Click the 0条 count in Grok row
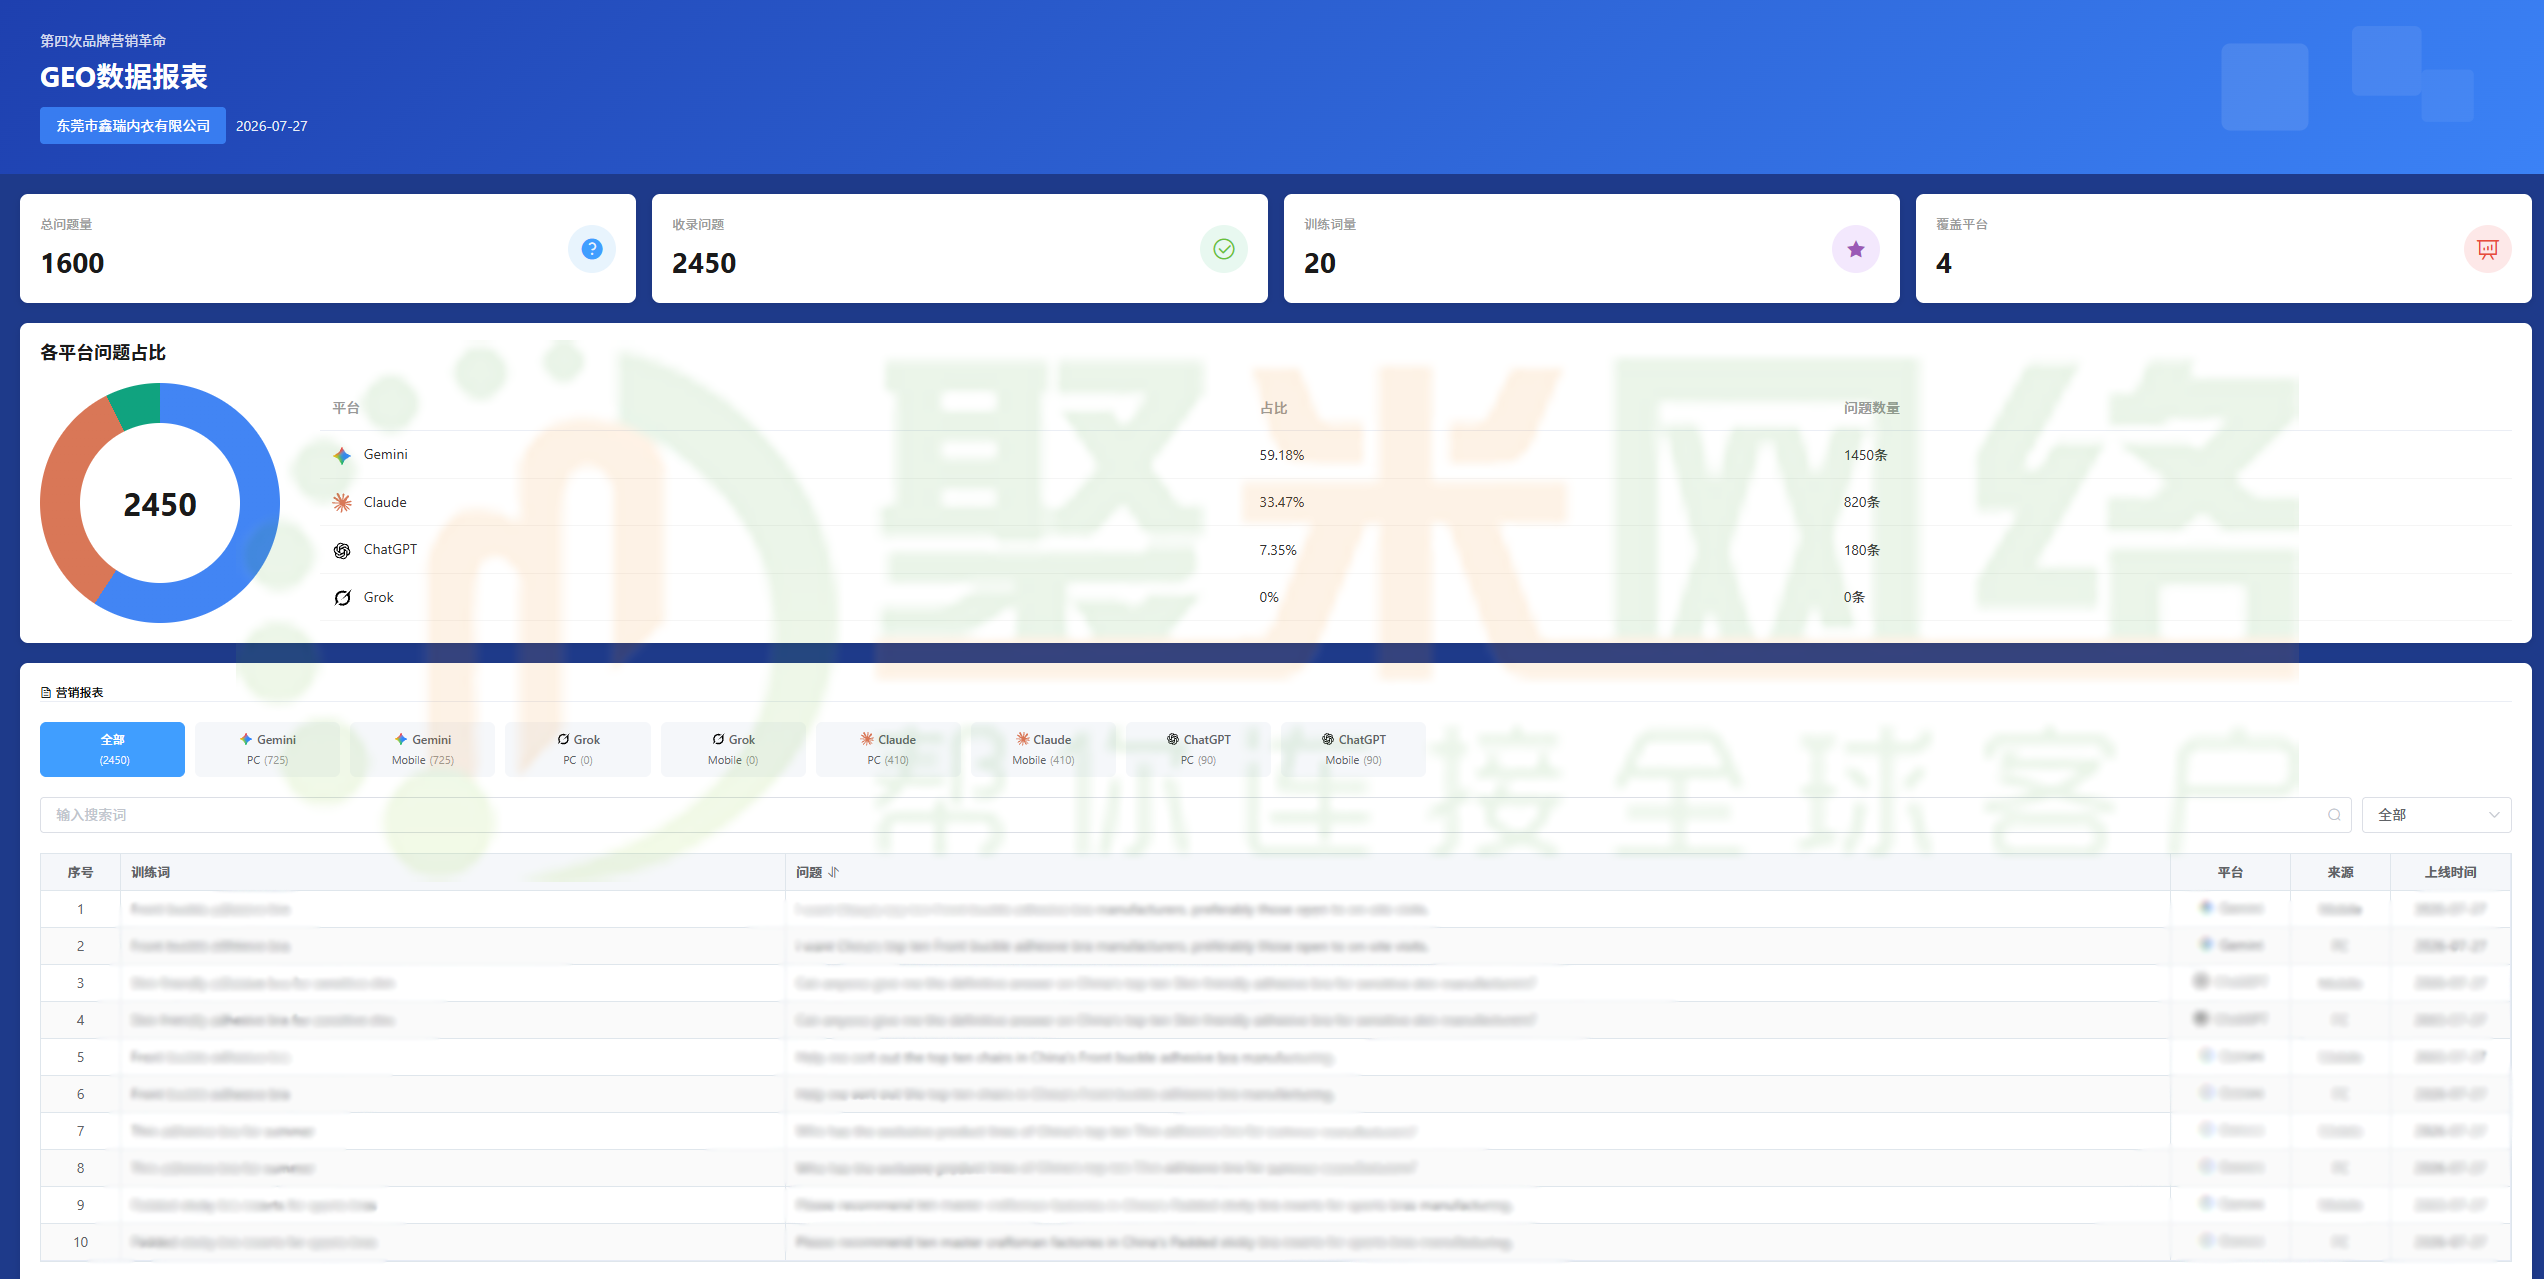Image resolution: width=2544 pixels, height=1279 pixels. (x=1854, y=597)
